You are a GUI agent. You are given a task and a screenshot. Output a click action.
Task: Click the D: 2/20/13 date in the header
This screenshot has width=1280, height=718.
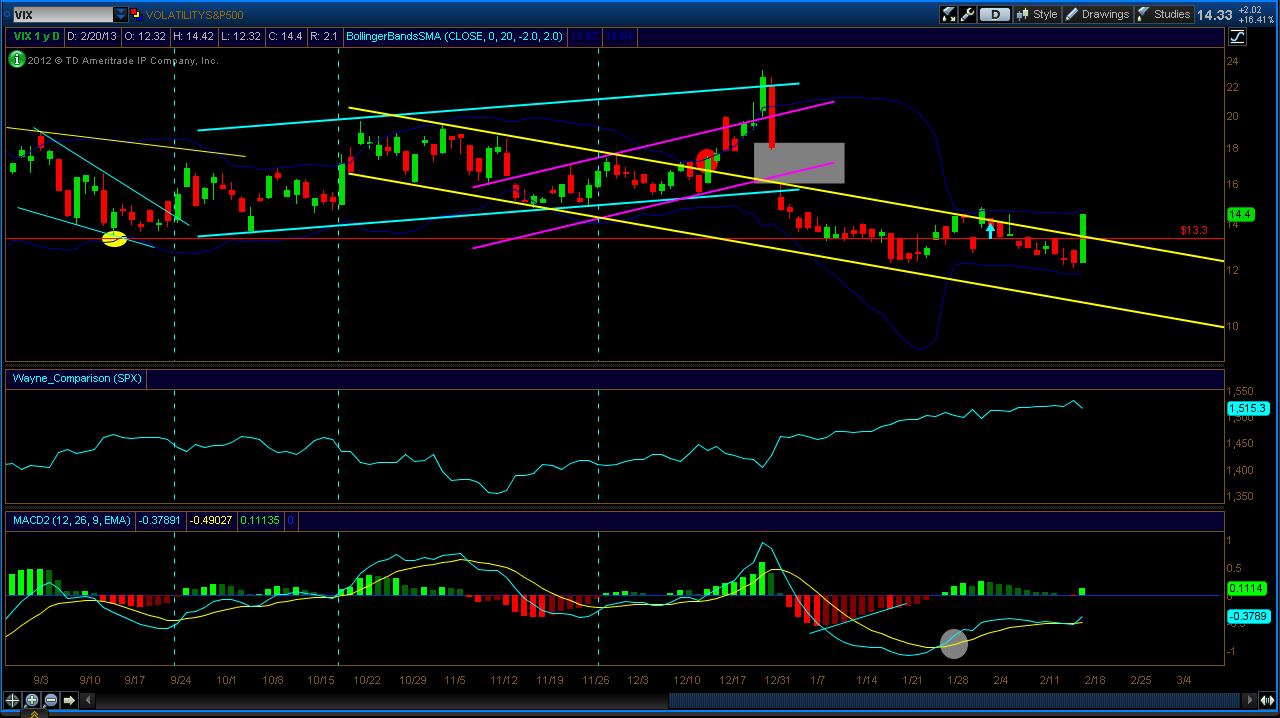[x=91, y=36]
